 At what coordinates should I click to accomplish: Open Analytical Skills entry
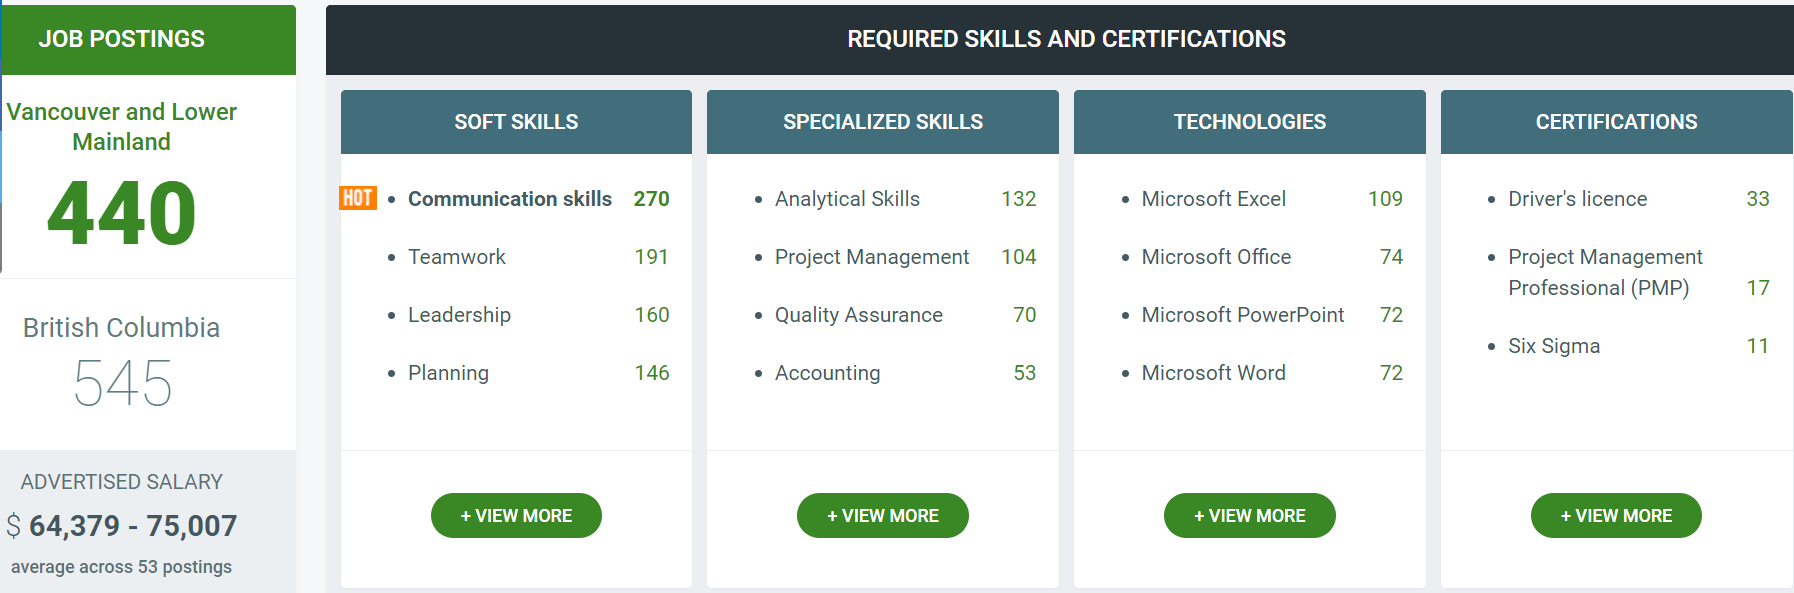tap(847, 199)
